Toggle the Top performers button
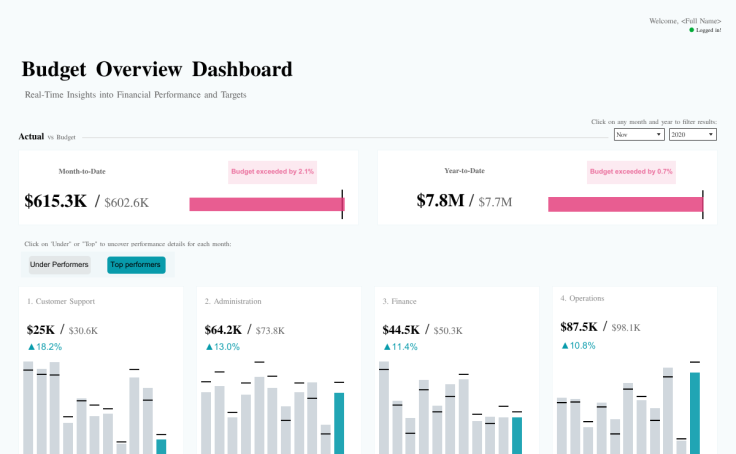The height and width of the screenshot is (454, 736). pyautogui.click(x=136, y=265)
